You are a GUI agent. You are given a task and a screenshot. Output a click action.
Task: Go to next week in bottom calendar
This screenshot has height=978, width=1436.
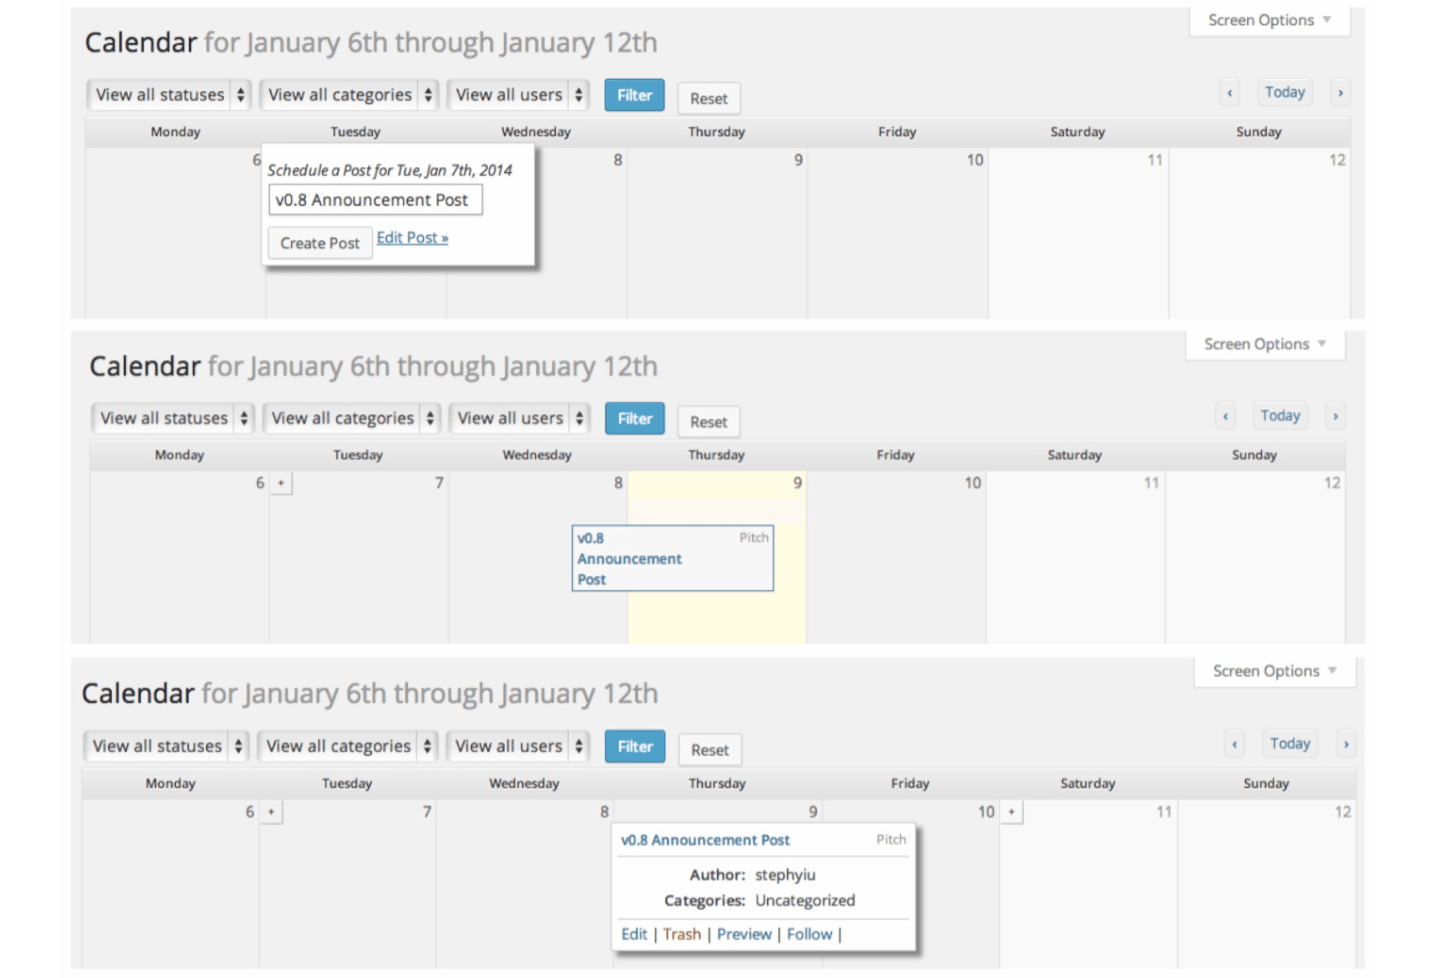click(1346, 744)
